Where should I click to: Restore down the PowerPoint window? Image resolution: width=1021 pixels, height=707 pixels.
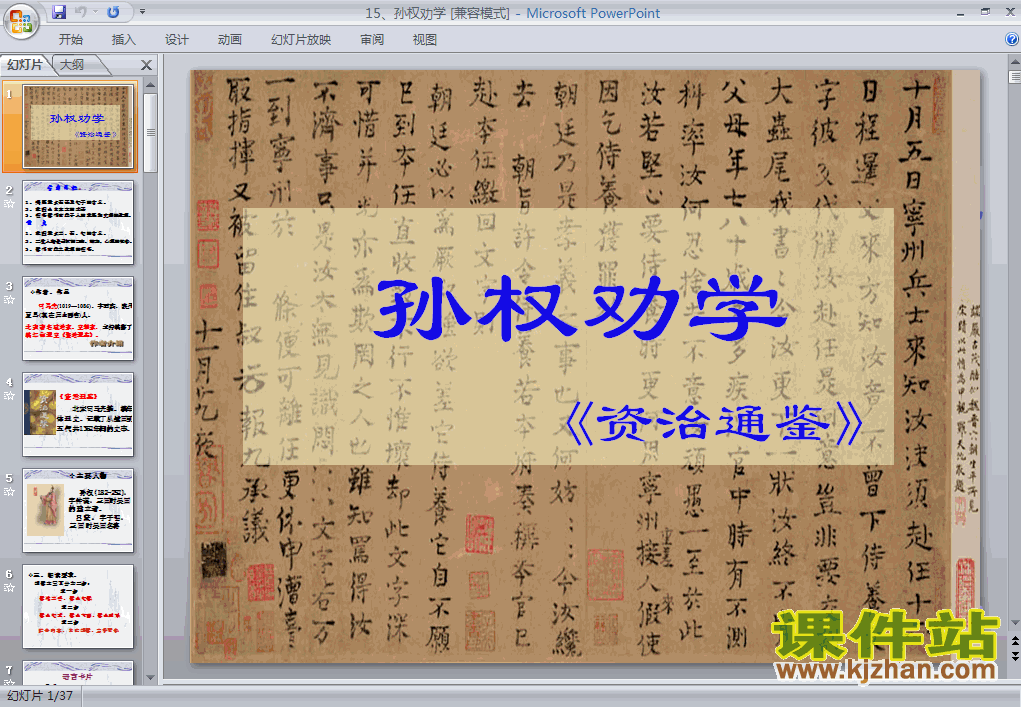point(985,12)
